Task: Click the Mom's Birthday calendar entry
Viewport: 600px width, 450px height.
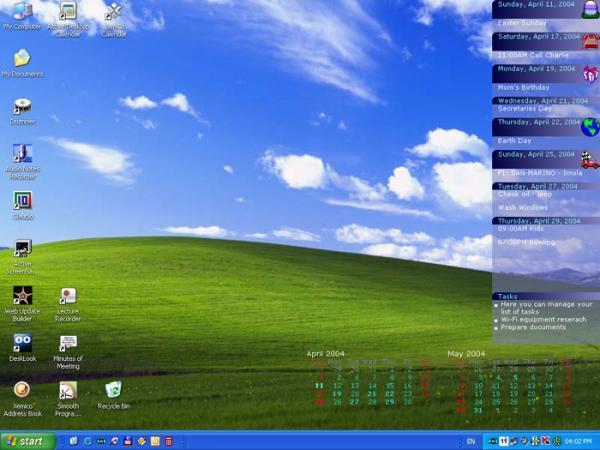Action: click(x=523, y=88)
